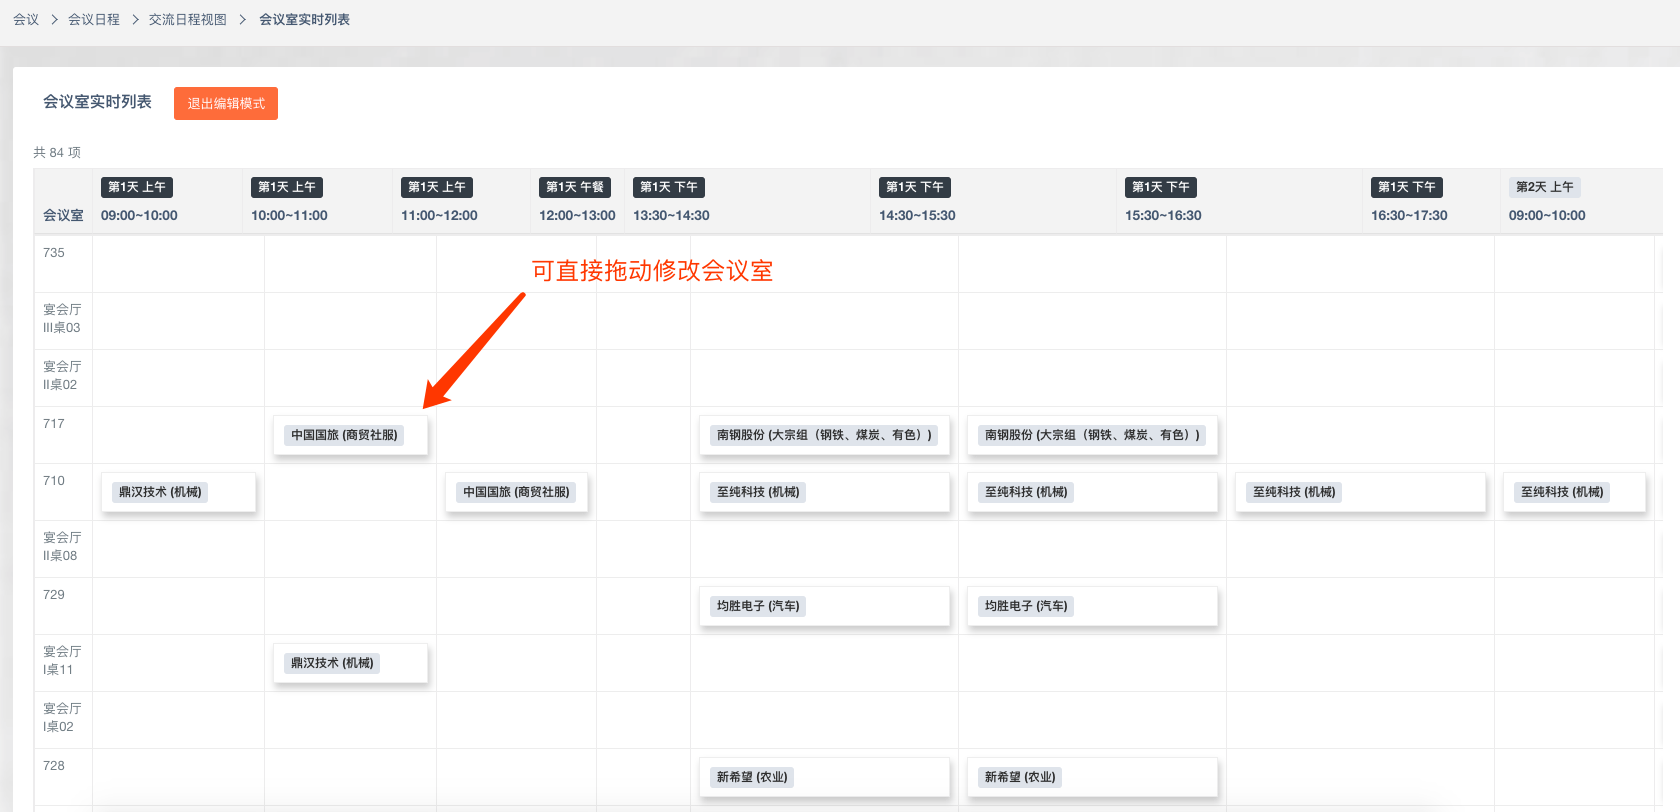This screenshot has height=812, width=1680.
Task: Select the 宴会厅III桌03 room label
Action: [62, 319]
